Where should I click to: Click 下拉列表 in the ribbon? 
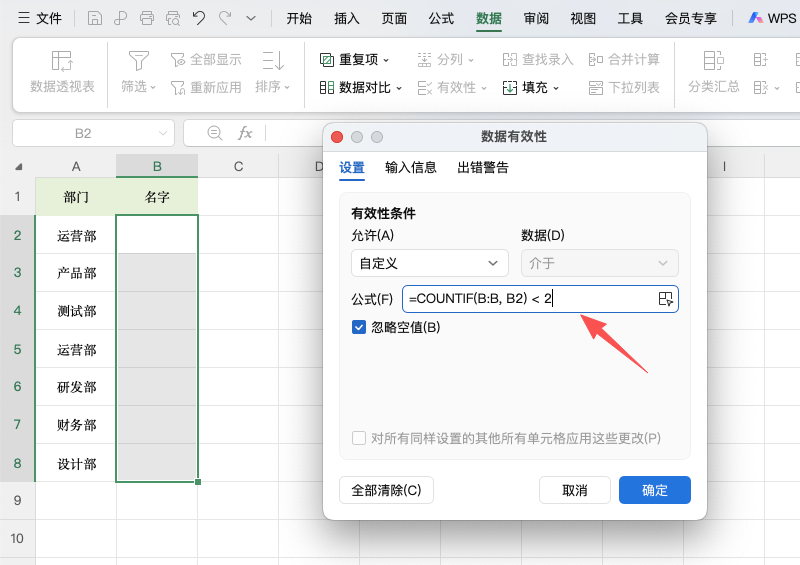pos(624,88)
